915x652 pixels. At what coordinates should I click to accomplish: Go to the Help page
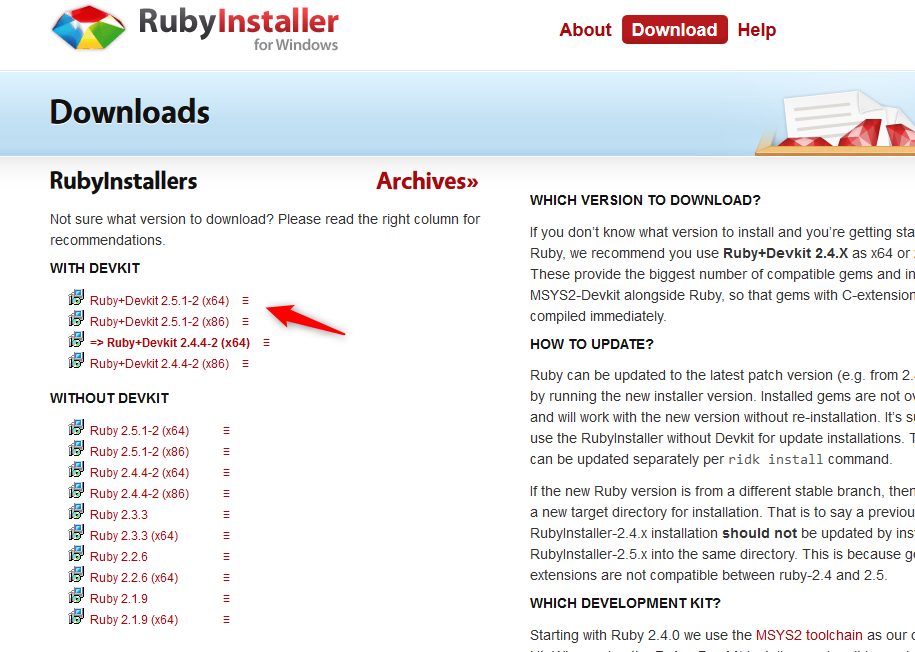757,30
